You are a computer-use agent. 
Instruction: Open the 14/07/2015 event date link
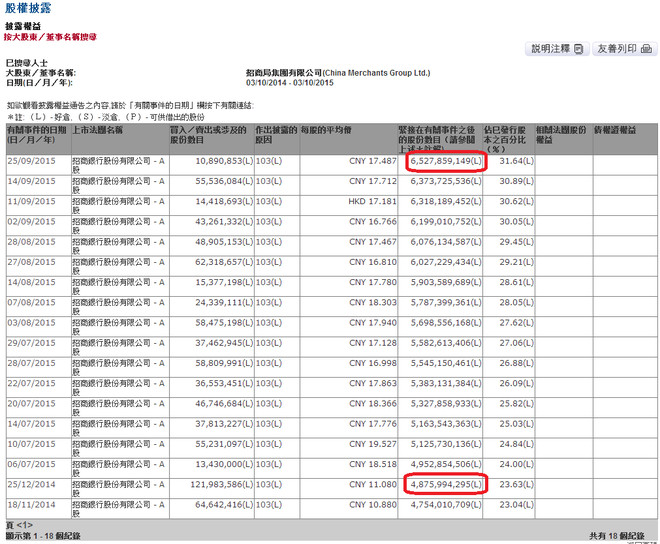point(31,424)
